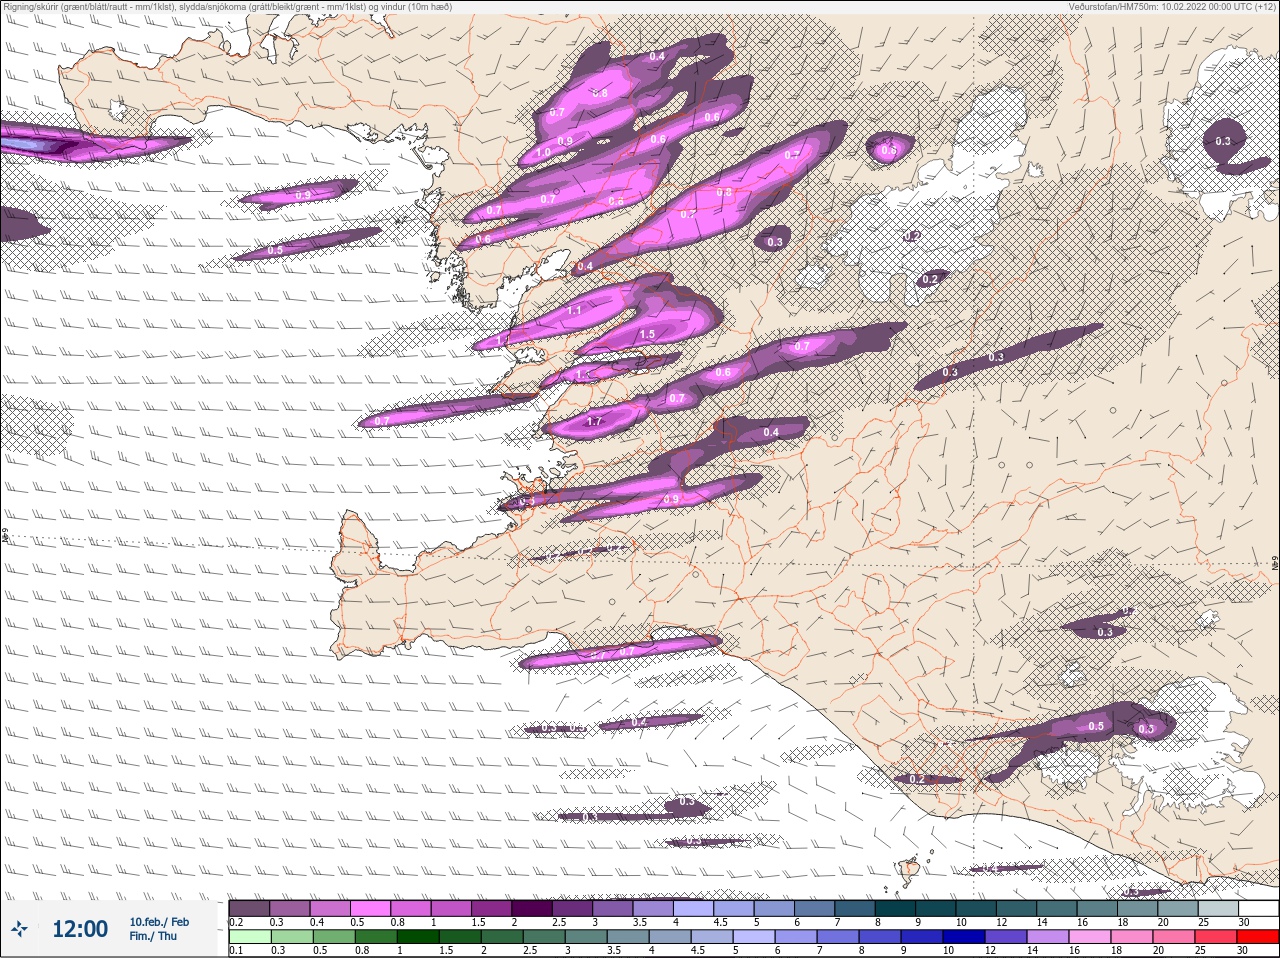
Task: Click the 1.5 precipitation value on the map
Action: click(x=647, y=335)
